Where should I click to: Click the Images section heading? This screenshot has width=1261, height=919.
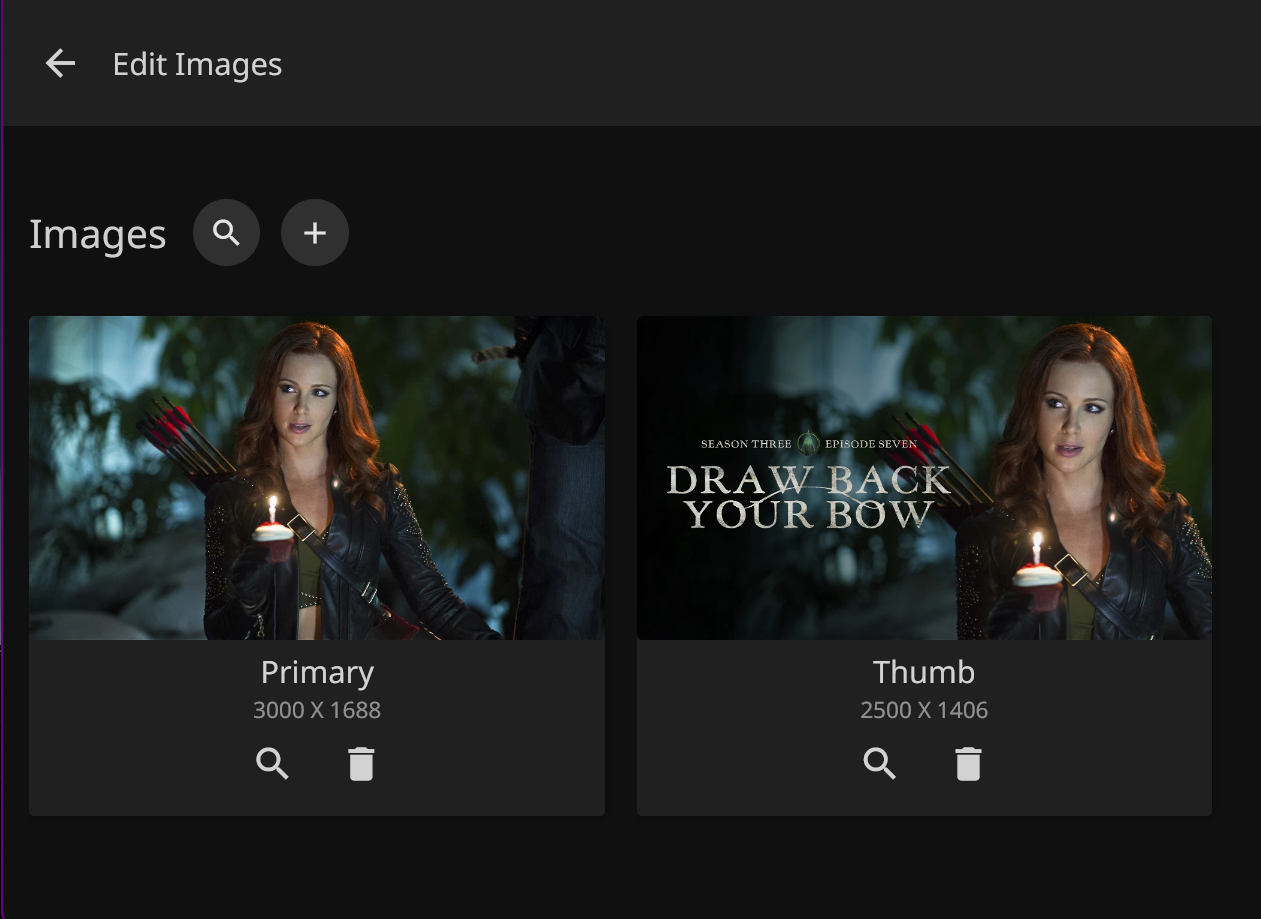[x=97, y=234]
